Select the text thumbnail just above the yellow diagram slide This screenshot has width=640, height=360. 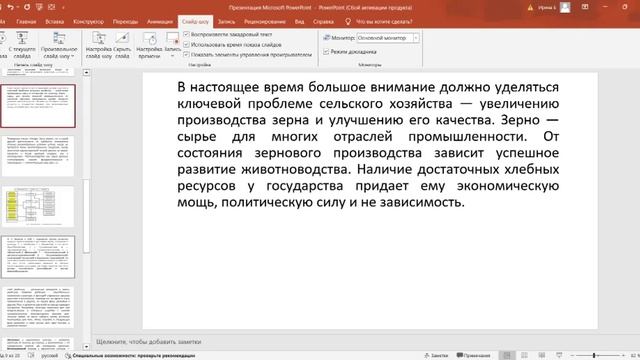coord(38,156)
